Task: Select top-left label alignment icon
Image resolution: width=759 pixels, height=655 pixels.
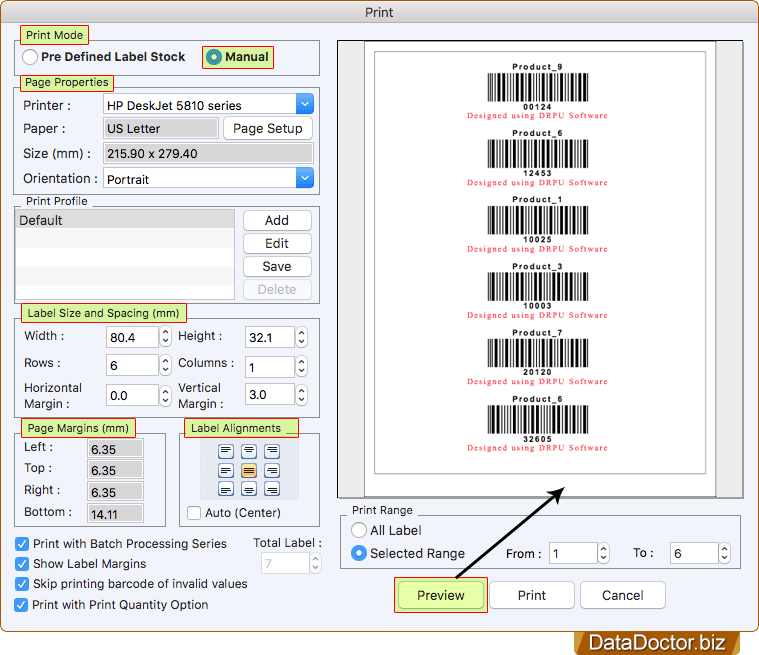Action: pos(226,451)
